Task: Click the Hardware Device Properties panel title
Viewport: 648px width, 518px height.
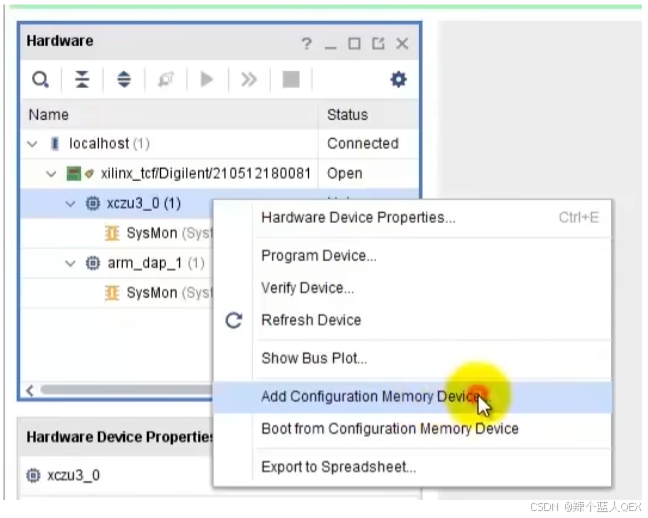Action: click(119, 437)
